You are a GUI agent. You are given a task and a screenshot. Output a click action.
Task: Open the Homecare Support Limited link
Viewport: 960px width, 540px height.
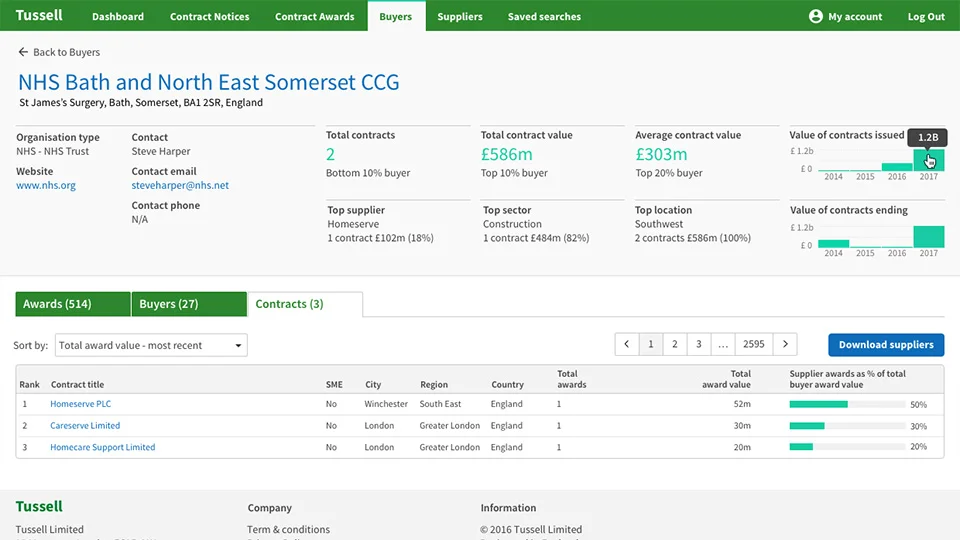102,447
